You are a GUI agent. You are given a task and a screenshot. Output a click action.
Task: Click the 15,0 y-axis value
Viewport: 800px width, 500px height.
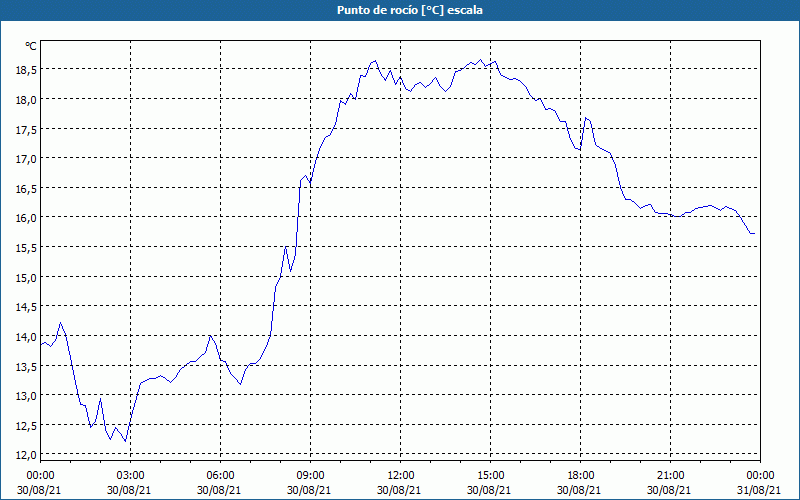pyautogui.click(x=26, y=278)
